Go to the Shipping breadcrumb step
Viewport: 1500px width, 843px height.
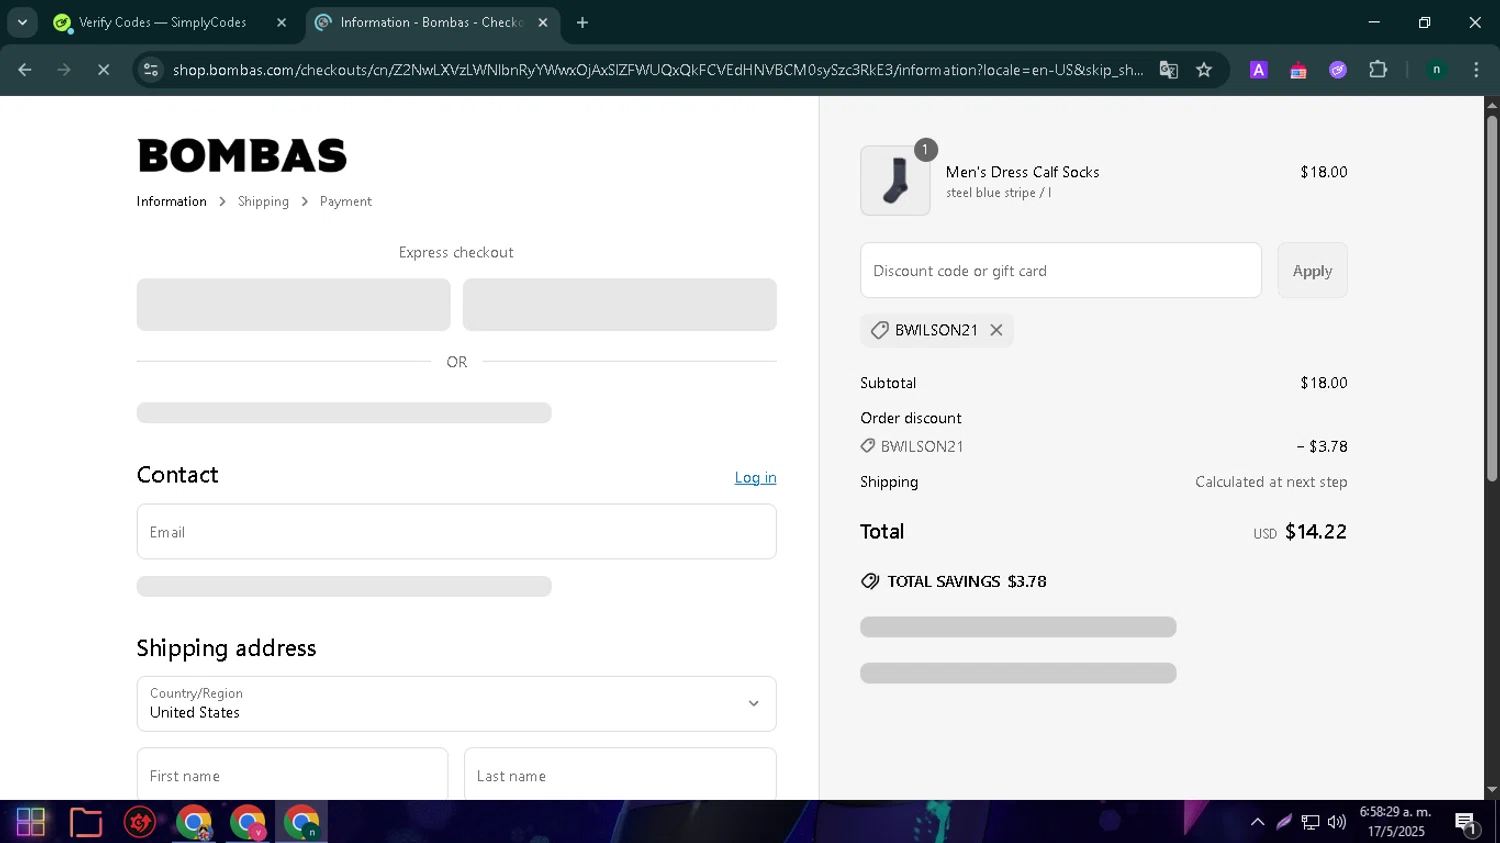coord(263,202)
